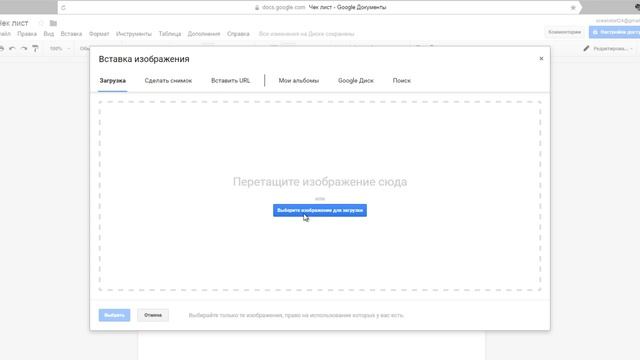640x360 pixels.
Task: Click the address bar lock icon
Action: click(x=257, y=8)
